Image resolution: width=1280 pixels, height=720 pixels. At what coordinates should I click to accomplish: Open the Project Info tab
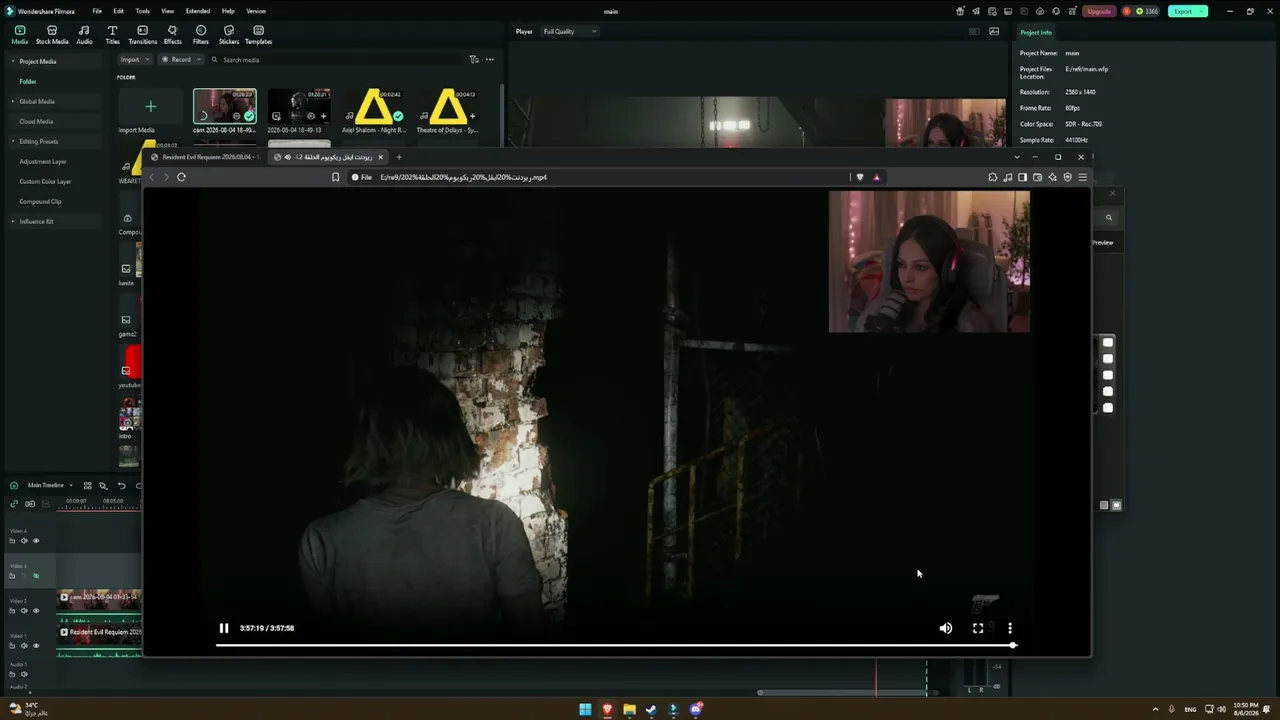coord(1036,32)
